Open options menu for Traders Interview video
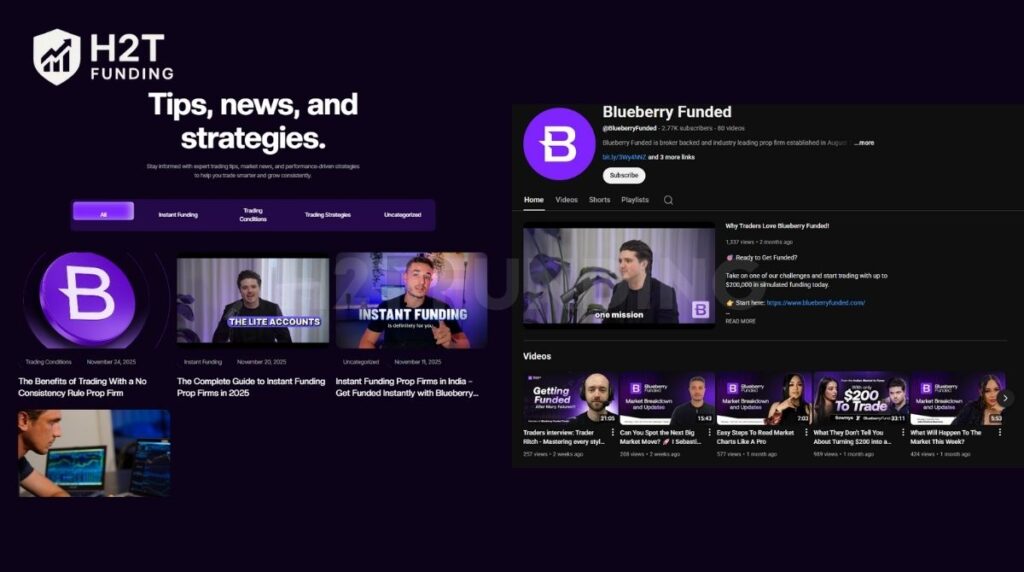The width and height of the screenshot is (1024, 572). tap(613, 432)
